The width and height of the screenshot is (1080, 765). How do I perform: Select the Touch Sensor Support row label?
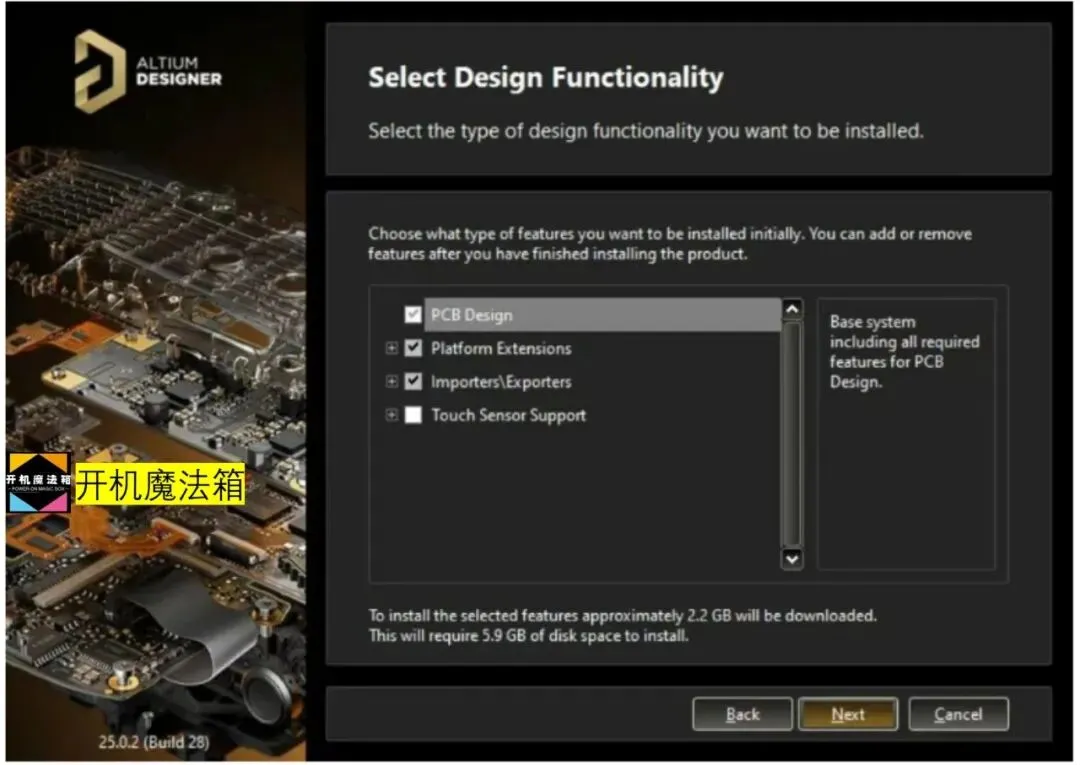pos(508,415)
